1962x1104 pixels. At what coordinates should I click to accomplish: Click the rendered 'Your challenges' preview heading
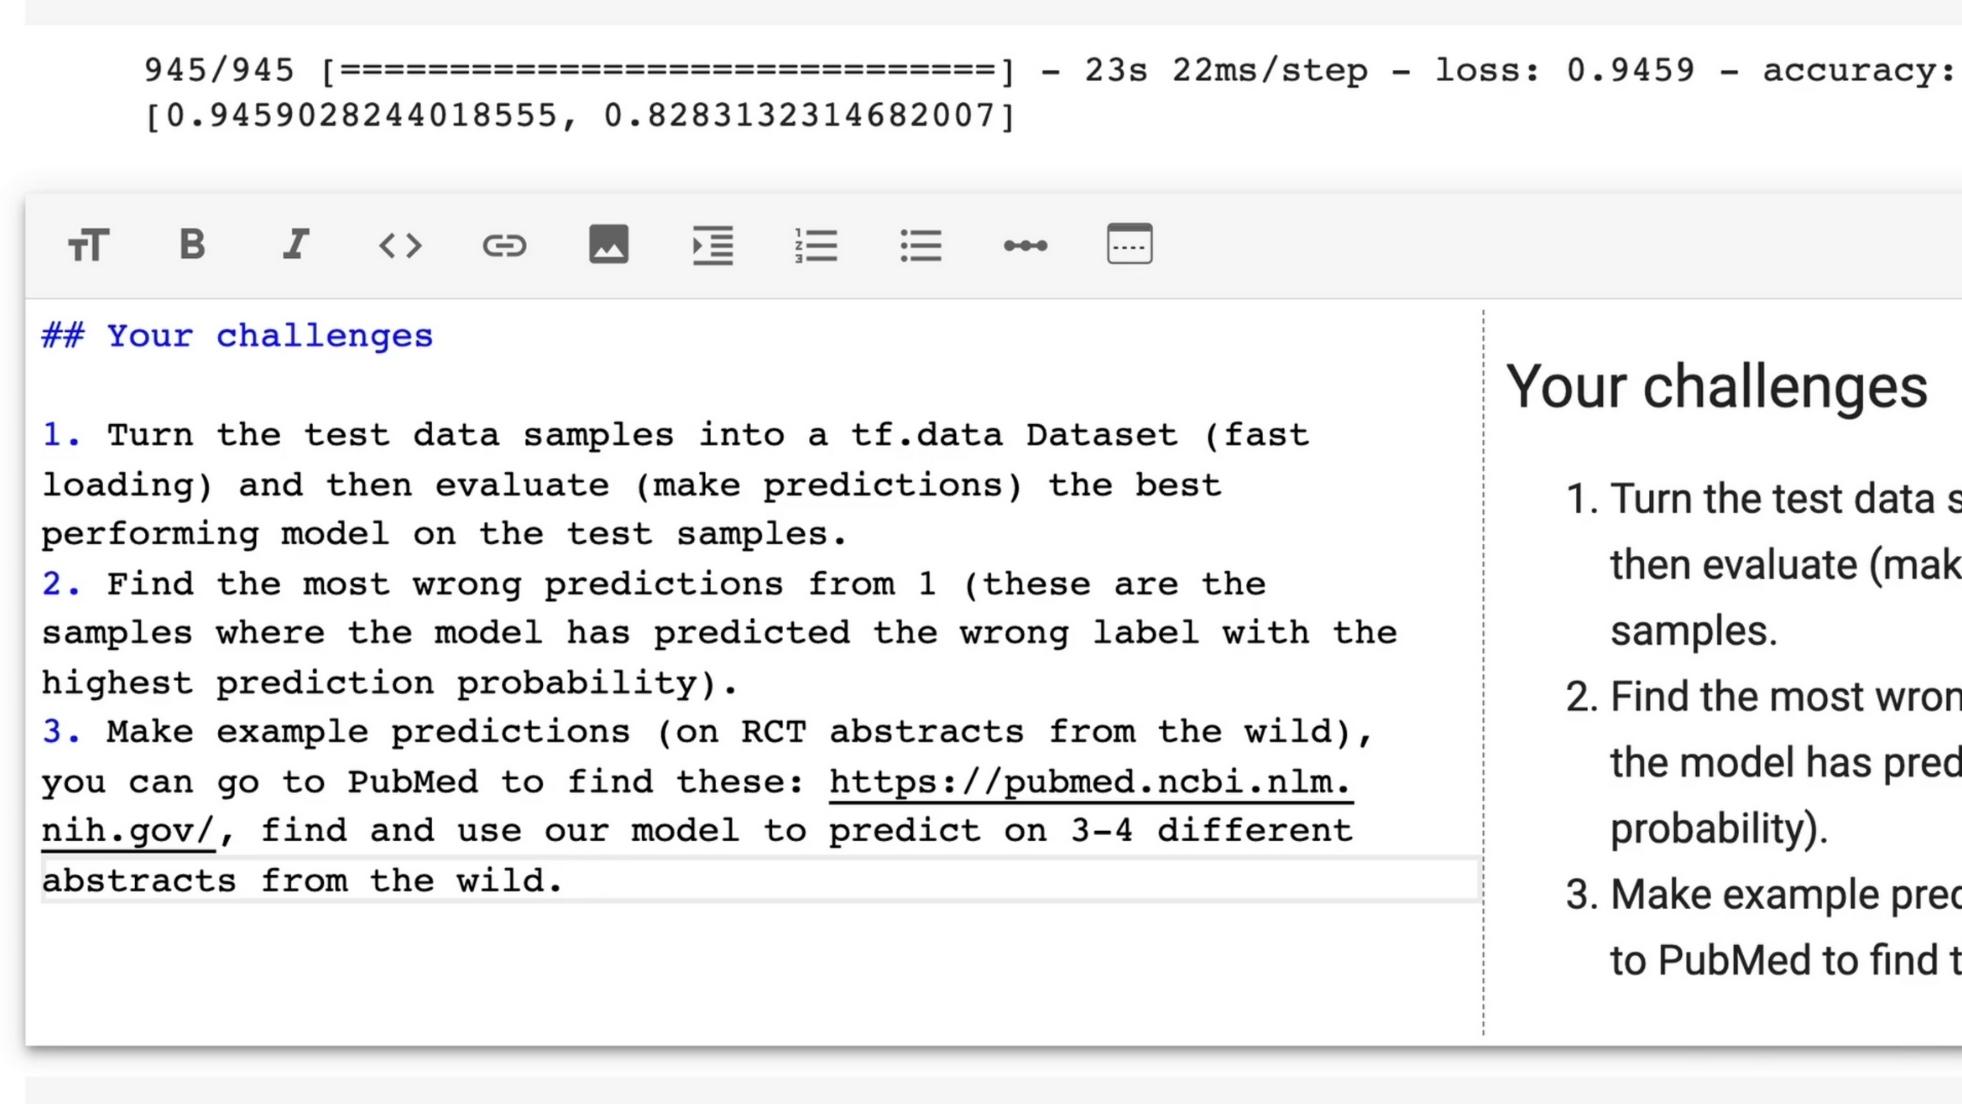(x=1718, y=385)
